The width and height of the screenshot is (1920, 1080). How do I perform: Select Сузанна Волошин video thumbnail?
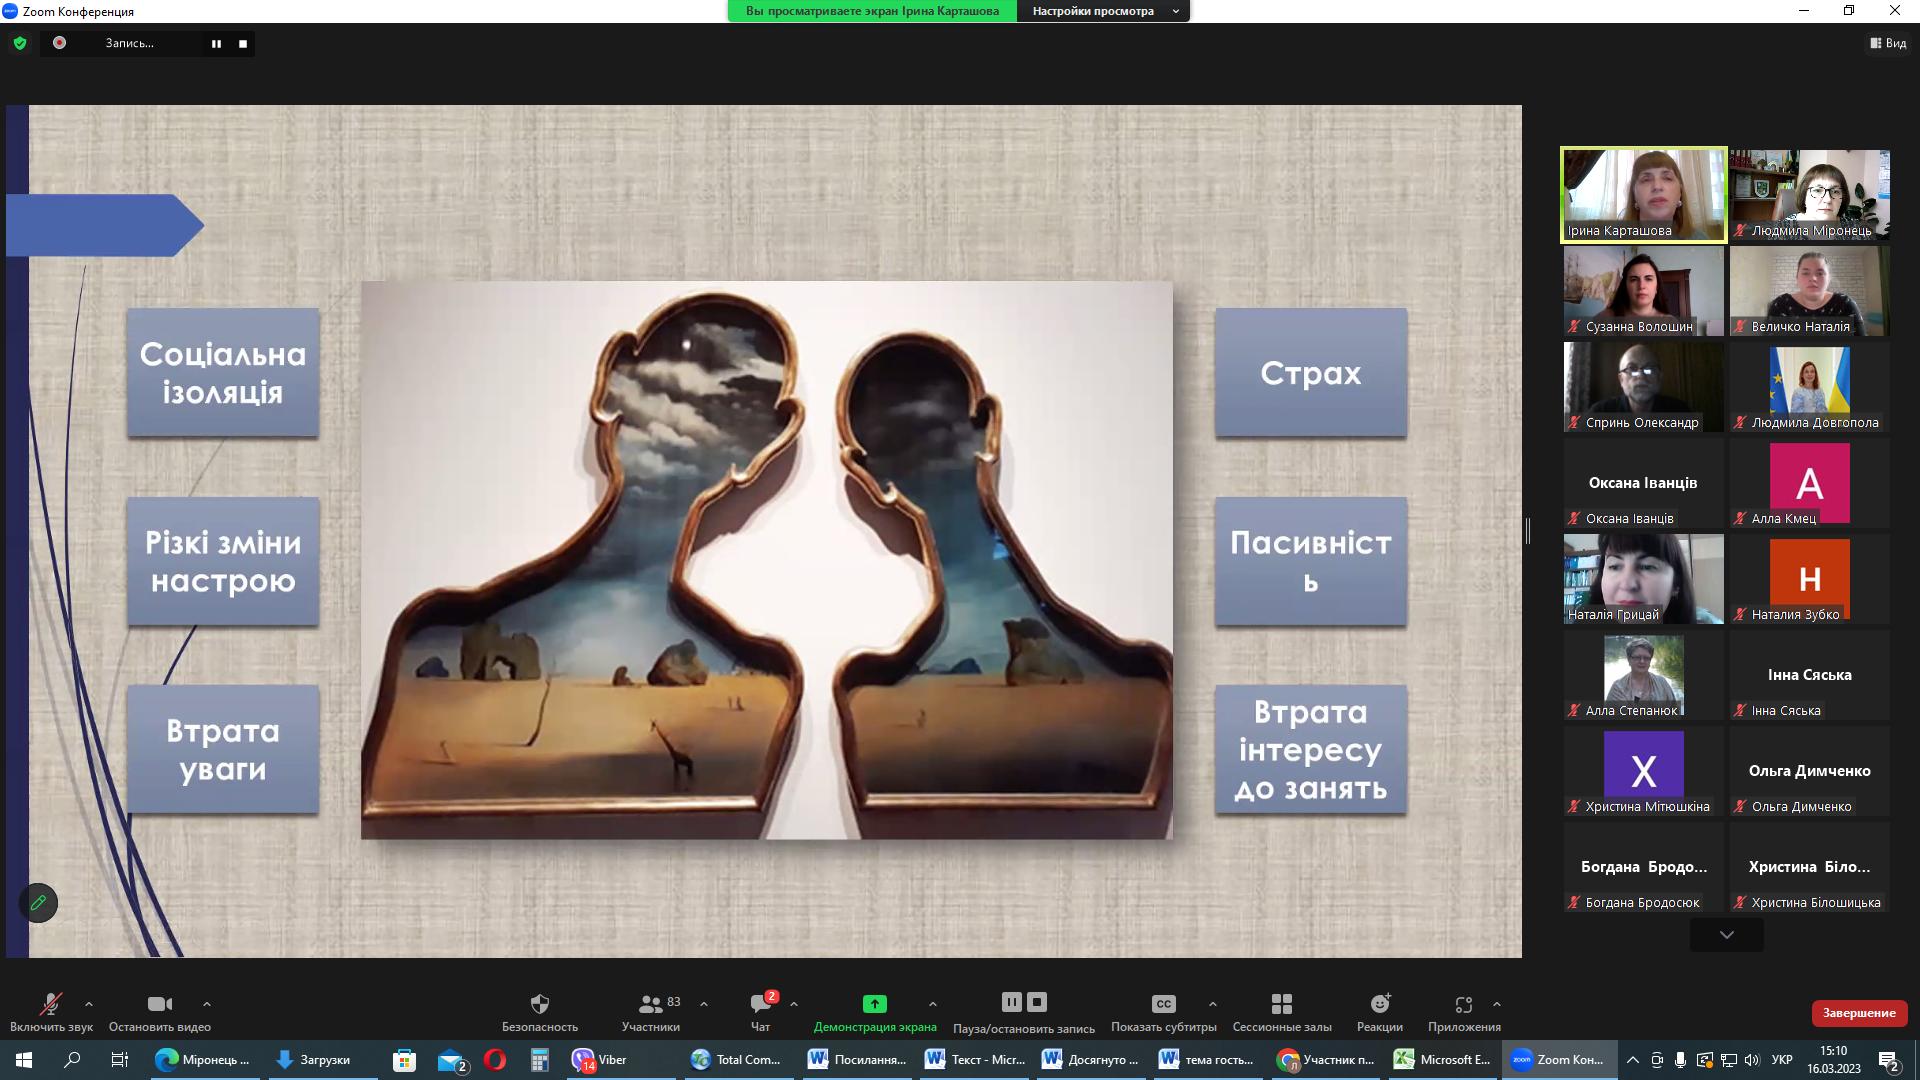pos(1643,291)
